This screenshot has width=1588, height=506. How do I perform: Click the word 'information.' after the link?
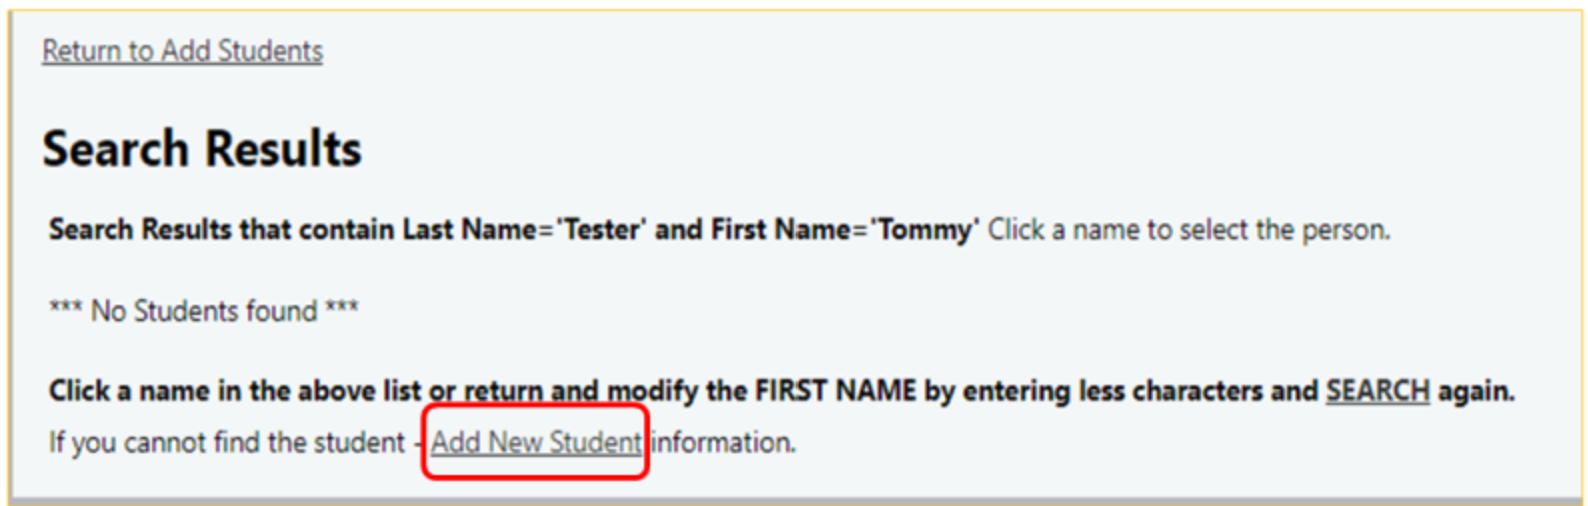click(x=724, y=442)
